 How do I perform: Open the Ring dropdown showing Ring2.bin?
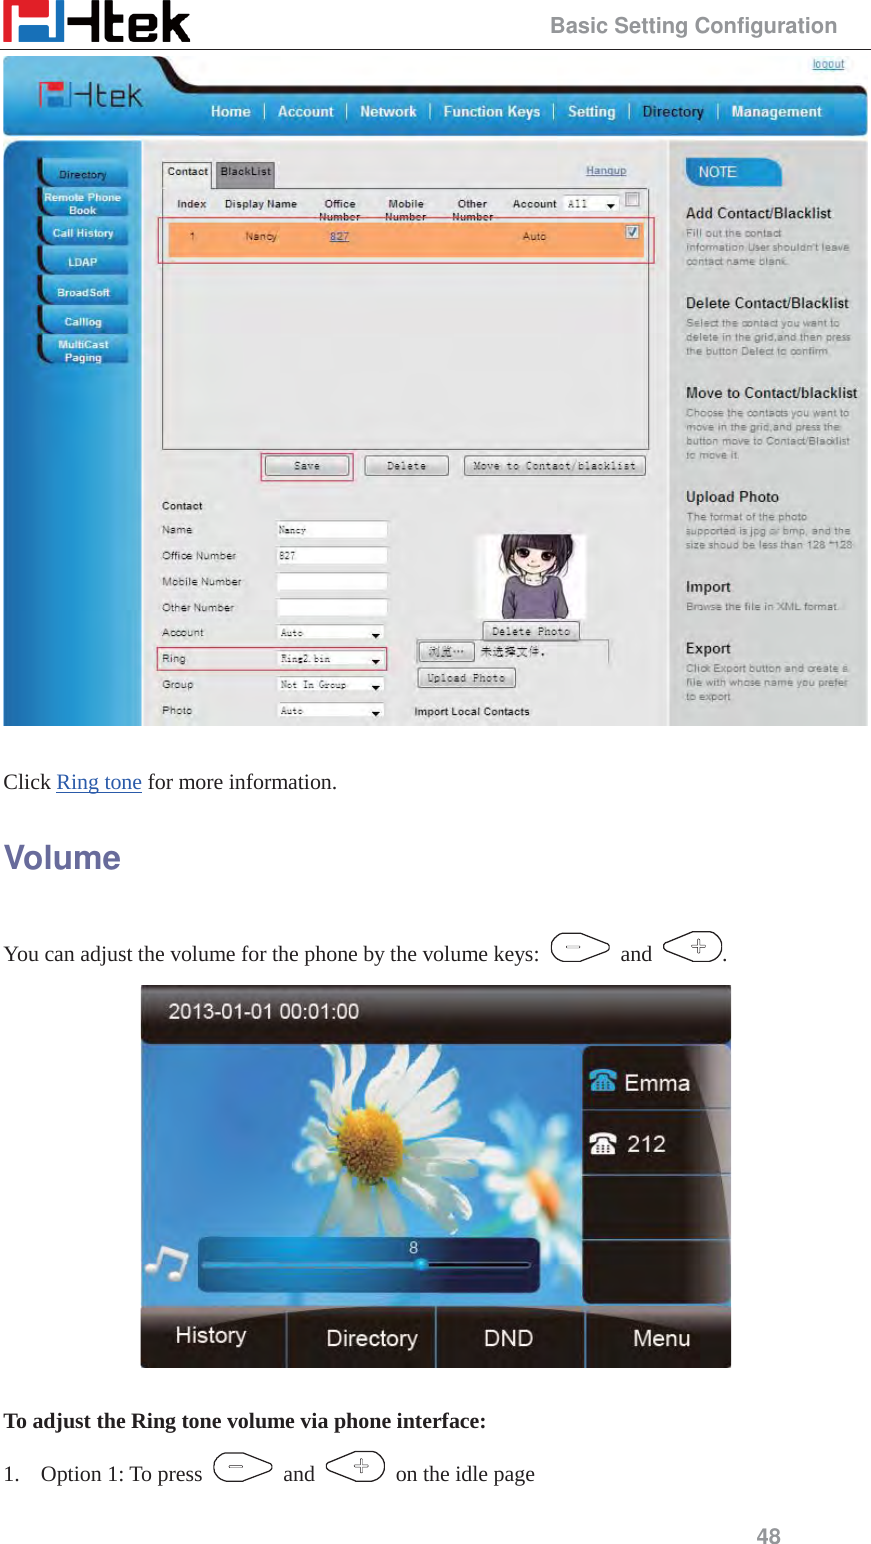(375, 658)
